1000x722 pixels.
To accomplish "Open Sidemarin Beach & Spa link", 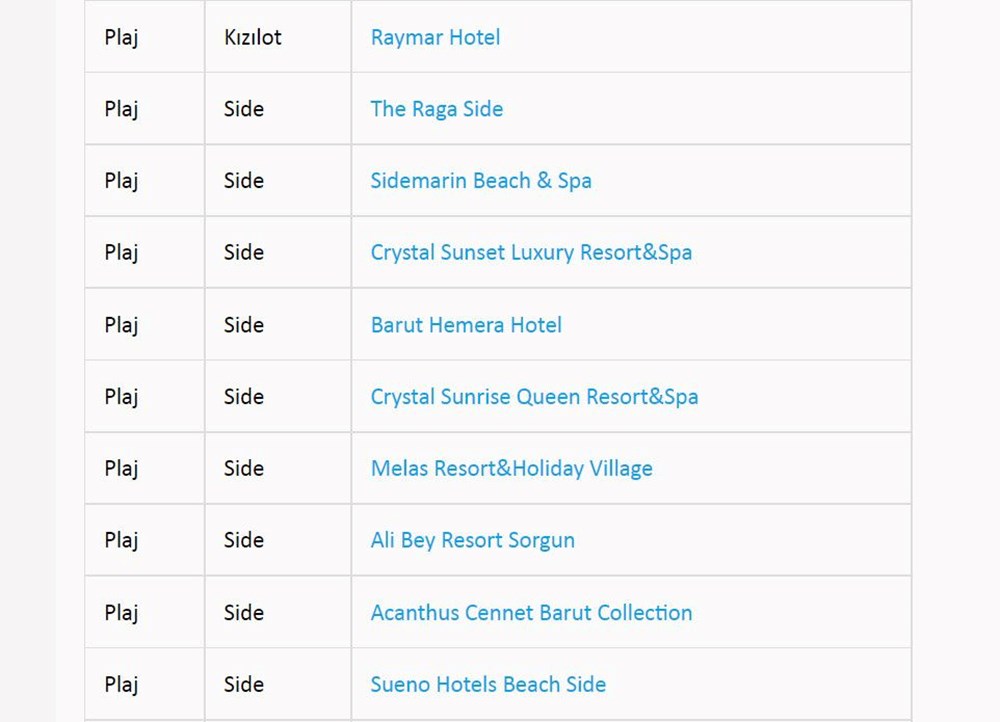I will click(x=480, y=181).
